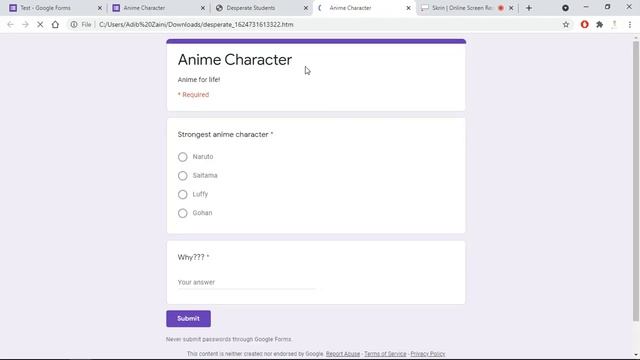Click the scrollbar down arrow
The image size is (640, 360).
(636, 355)
